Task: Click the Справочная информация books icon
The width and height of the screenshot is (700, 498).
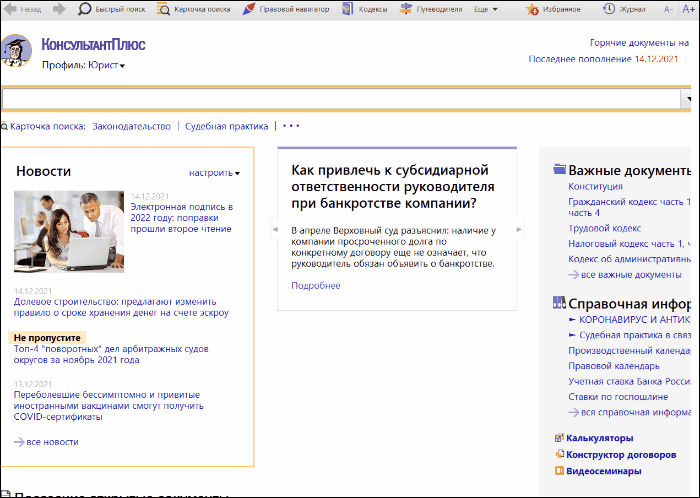Action: tap(559, 303)
